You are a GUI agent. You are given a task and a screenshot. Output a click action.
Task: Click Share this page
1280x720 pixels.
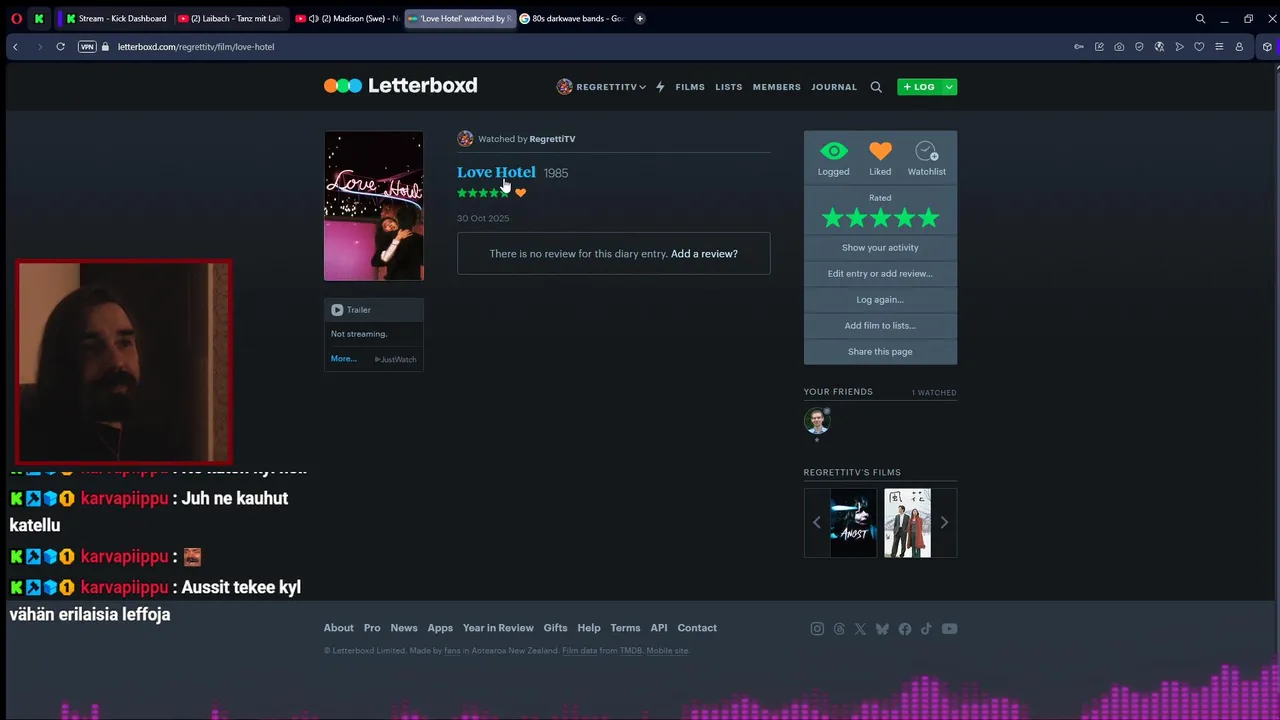[x=880, y=352]
